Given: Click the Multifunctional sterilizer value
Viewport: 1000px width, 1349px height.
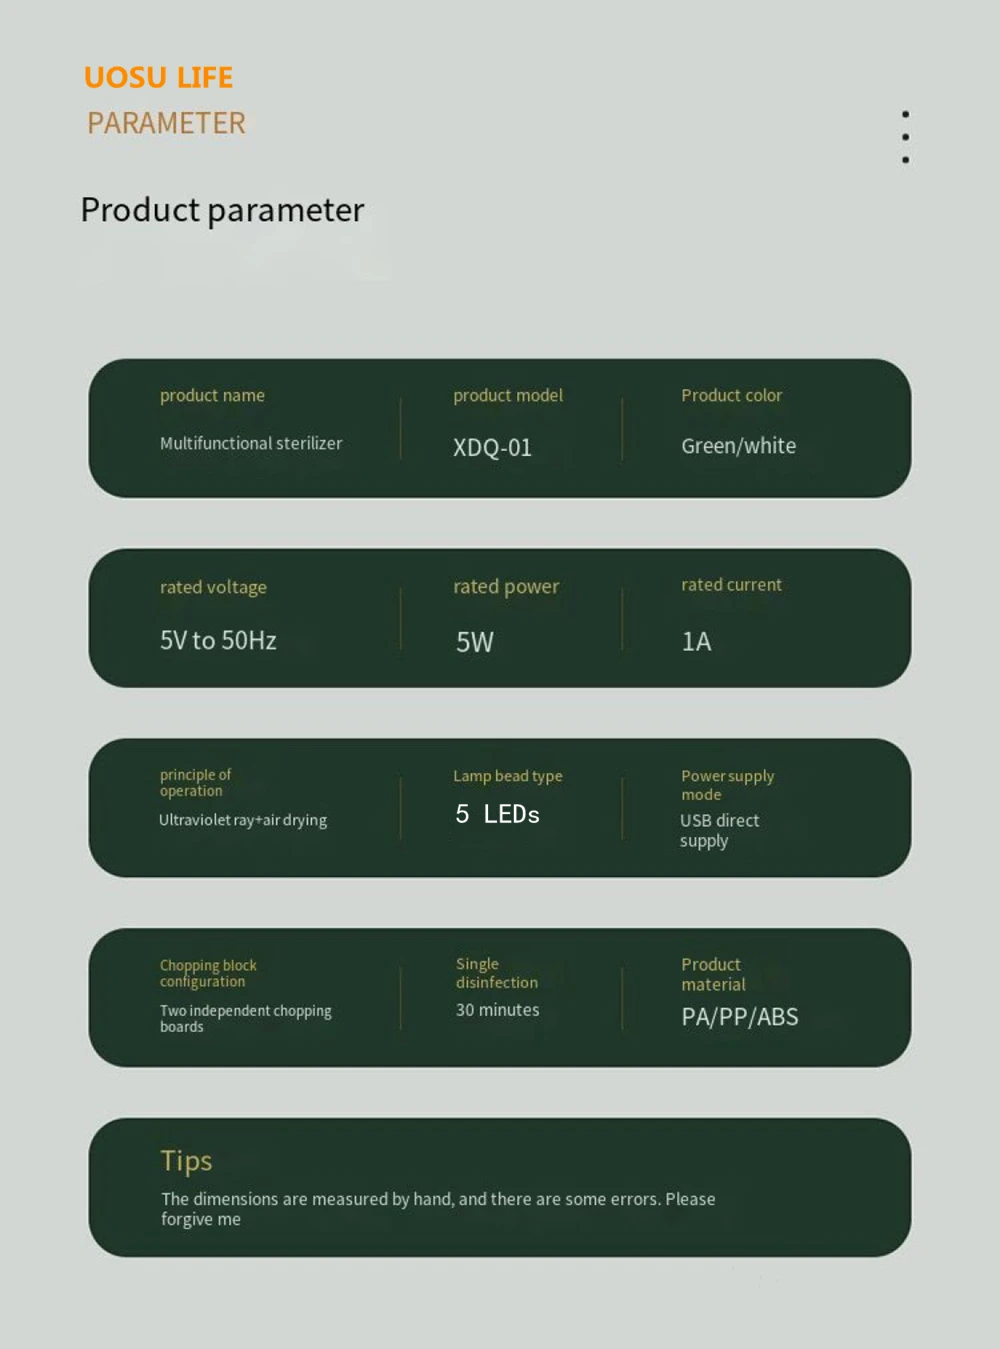Looking at the screenshot, I should (251, 443).
